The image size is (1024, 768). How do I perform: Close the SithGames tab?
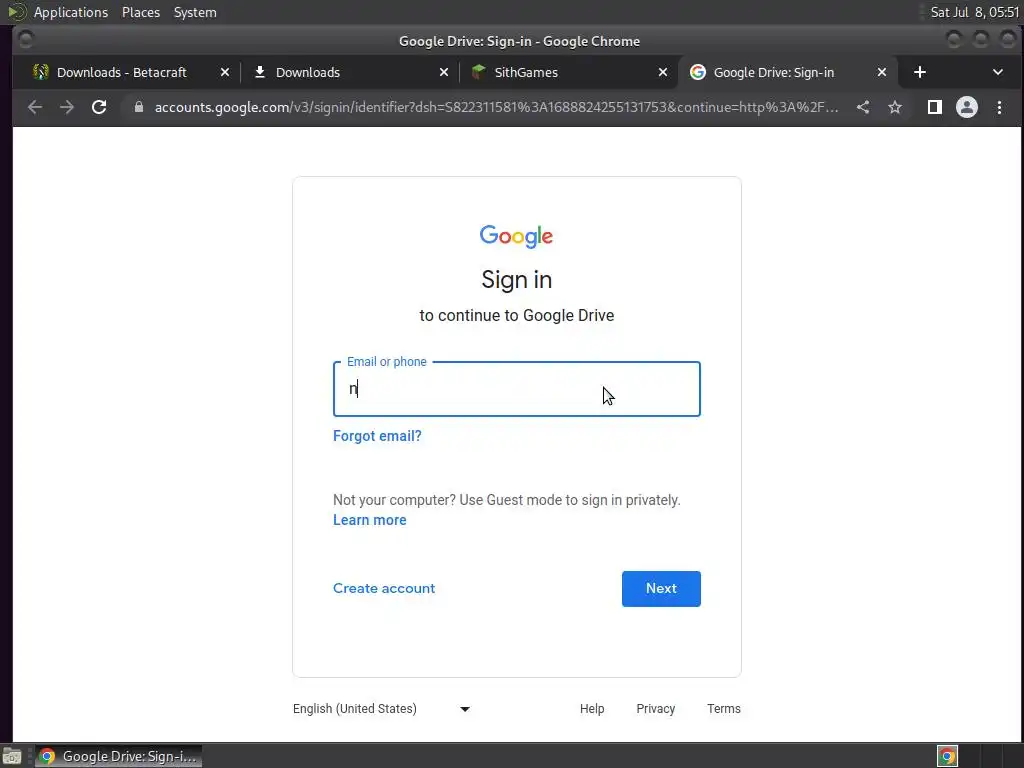(x=662, y=72)
